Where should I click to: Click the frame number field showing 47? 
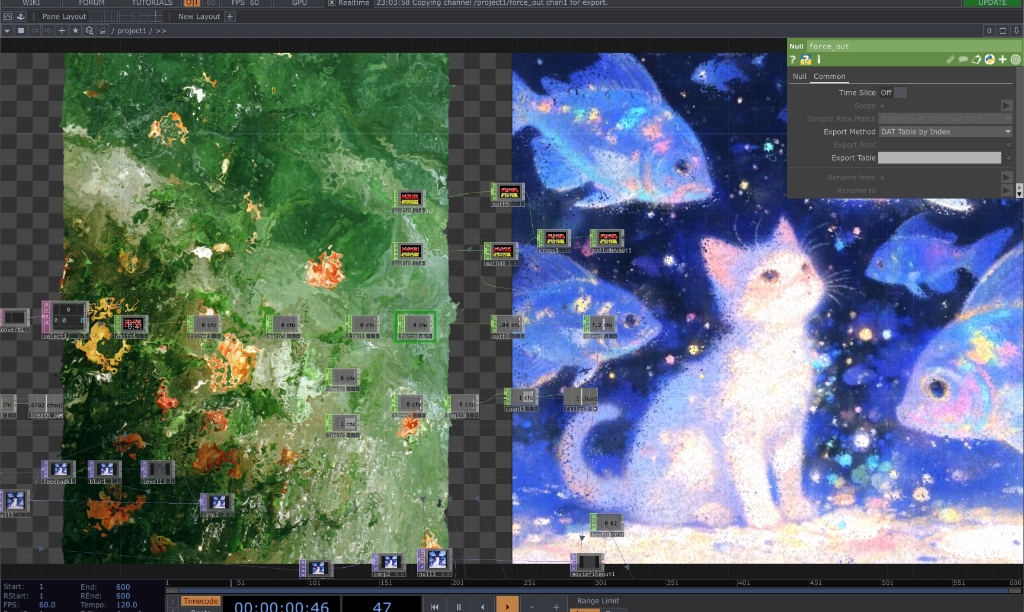coord(381,605)
